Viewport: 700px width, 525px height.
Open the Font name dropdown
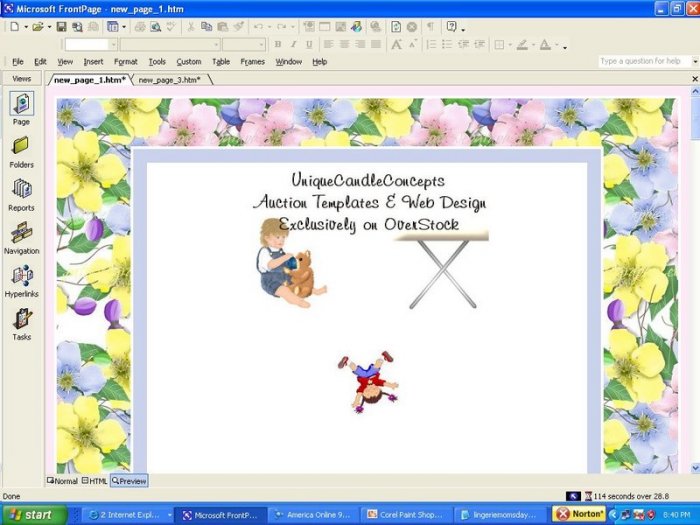click(170, 45)
